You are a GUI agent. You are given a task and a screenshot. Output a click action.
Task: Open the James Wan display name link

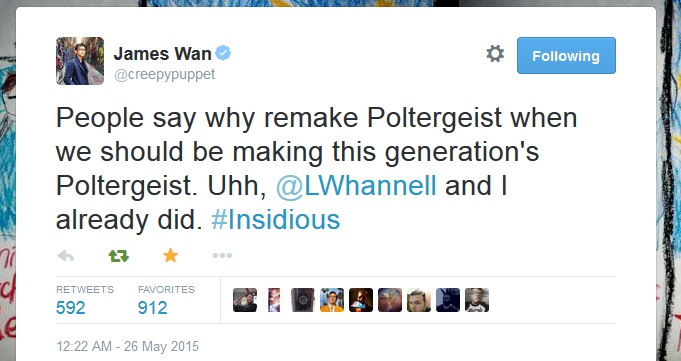(x=162, y=54)
